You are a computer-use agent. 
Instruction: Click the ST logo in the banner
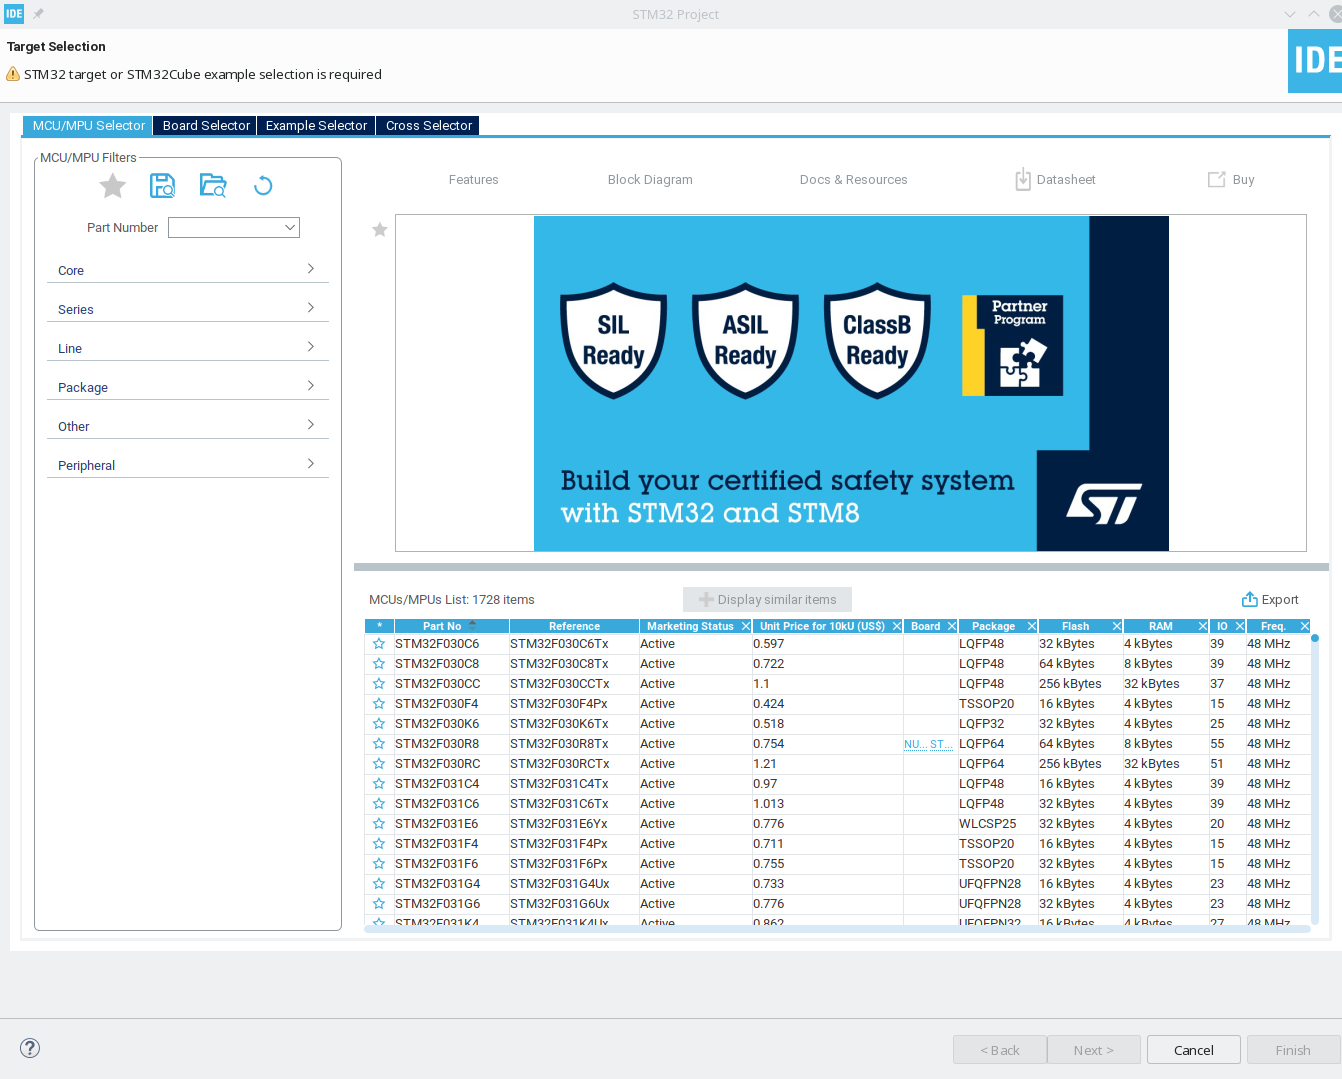pos(1103,504)
